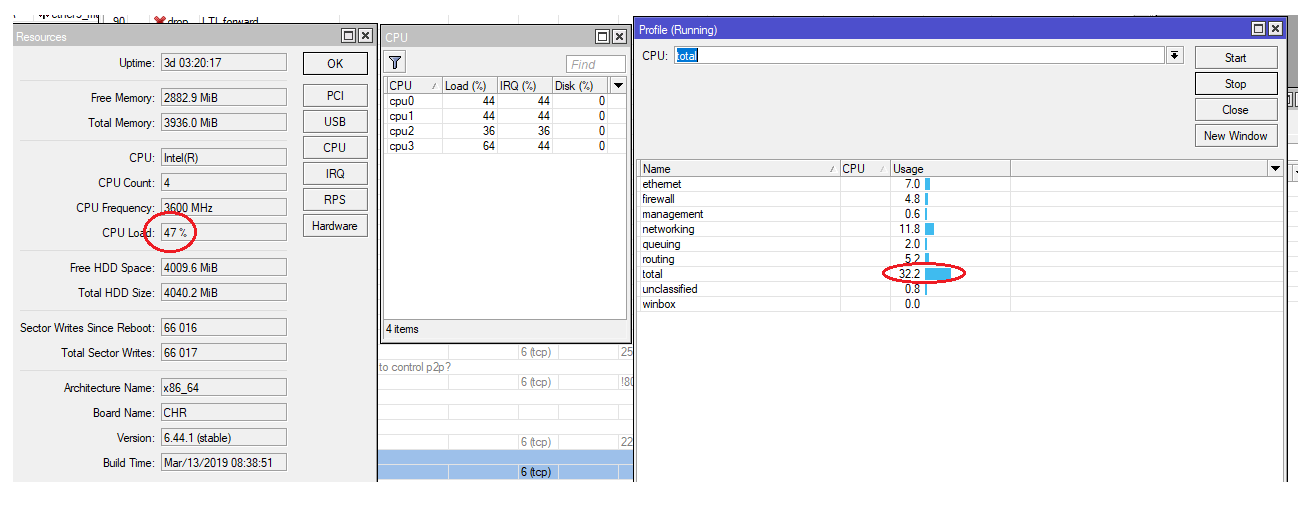Select the cpu1 row

click(506, 116)
